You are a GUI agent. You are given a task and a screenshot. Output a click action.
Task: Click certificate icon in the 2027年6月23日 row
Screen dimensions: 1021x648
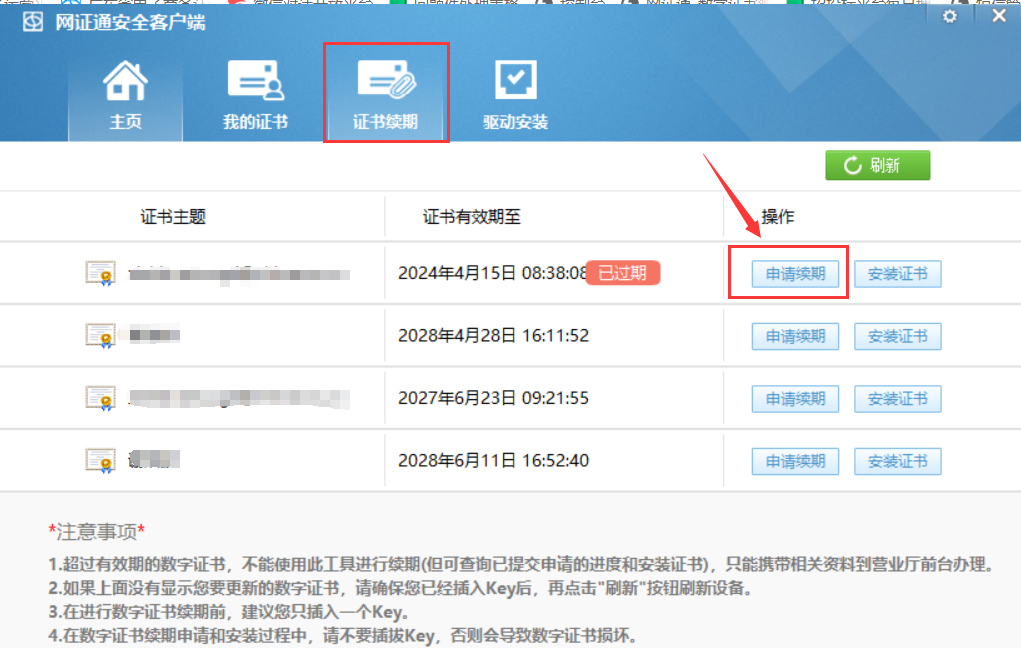click(x=101, y=398)
